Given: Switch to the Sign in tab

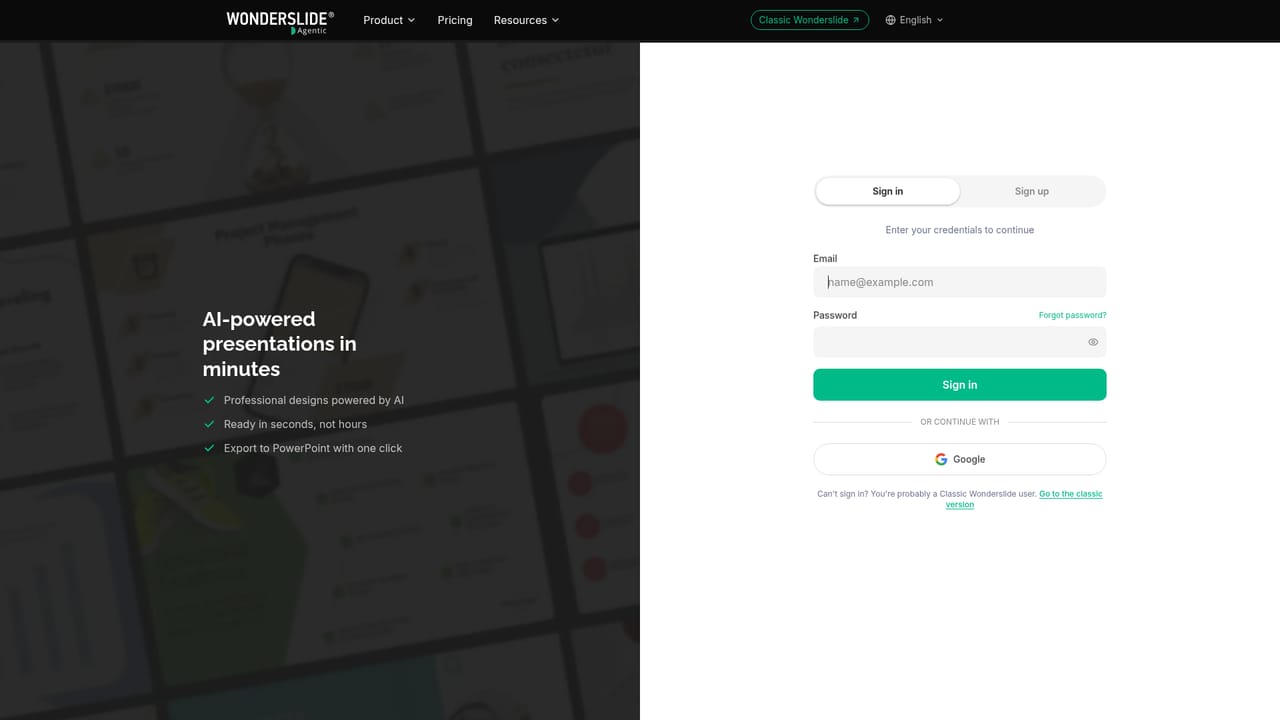Looking at the screenshot, I should point(888,191).
